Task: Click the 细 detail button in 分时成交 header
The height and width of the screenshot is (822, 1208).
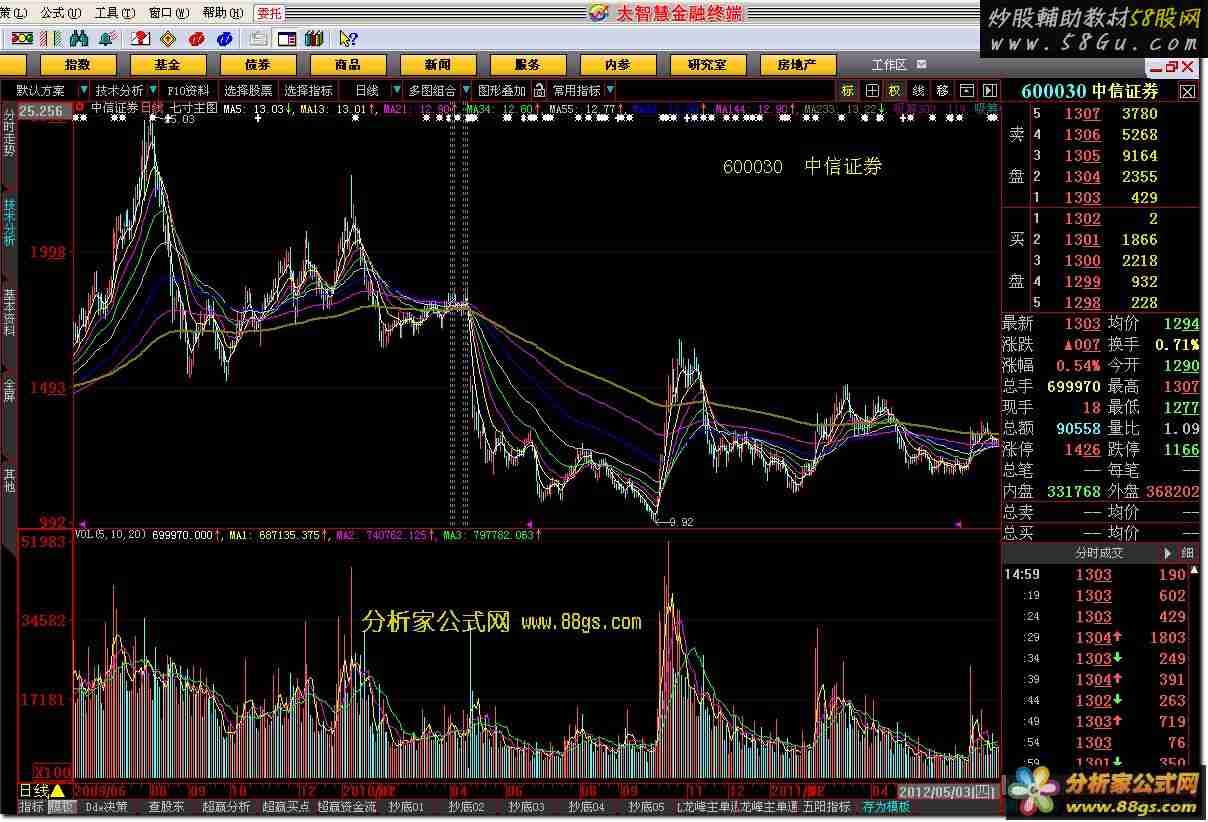Action: click(1188, 553)
